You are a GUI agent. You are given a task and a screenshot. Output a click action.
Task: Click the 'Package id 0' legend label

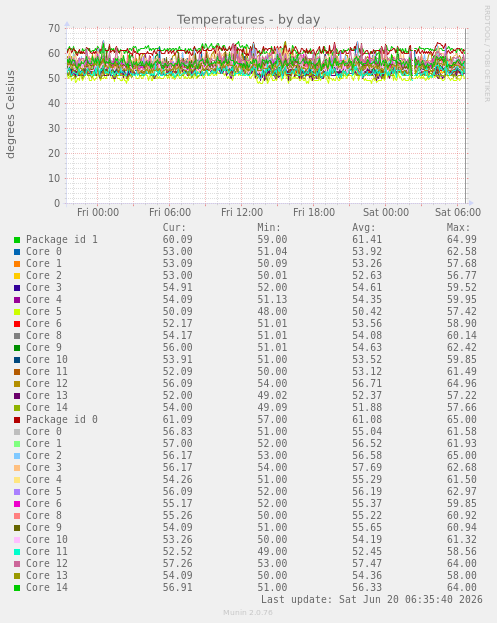(x=62, y=420)
